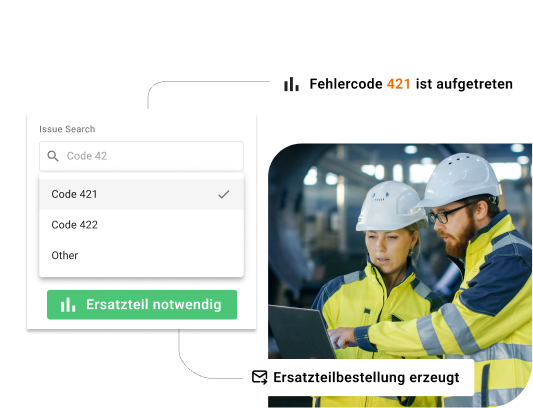Viewport: 533px width, 408px height.
Task: Pick the Other option
Action: tap(141, 255)
